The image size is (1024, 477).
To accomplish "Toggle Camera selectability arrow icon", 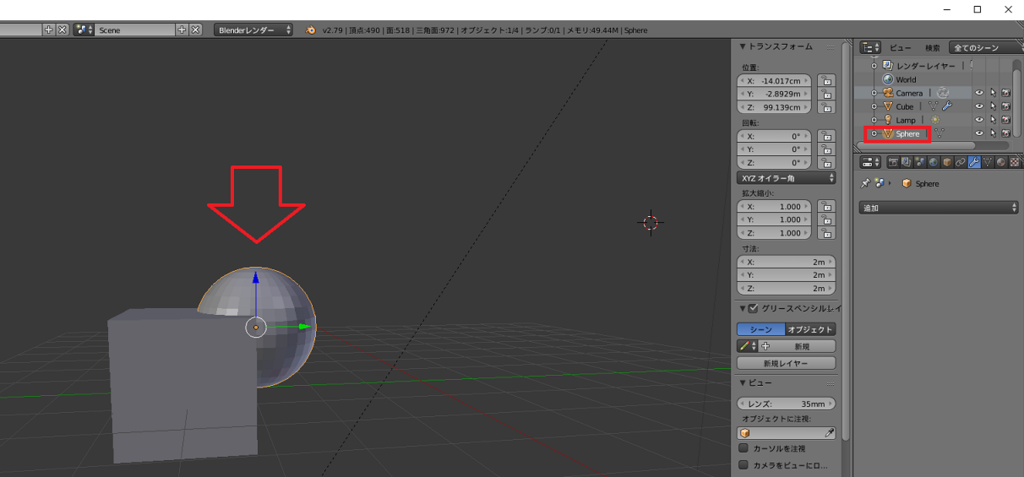I will (993, 93).
